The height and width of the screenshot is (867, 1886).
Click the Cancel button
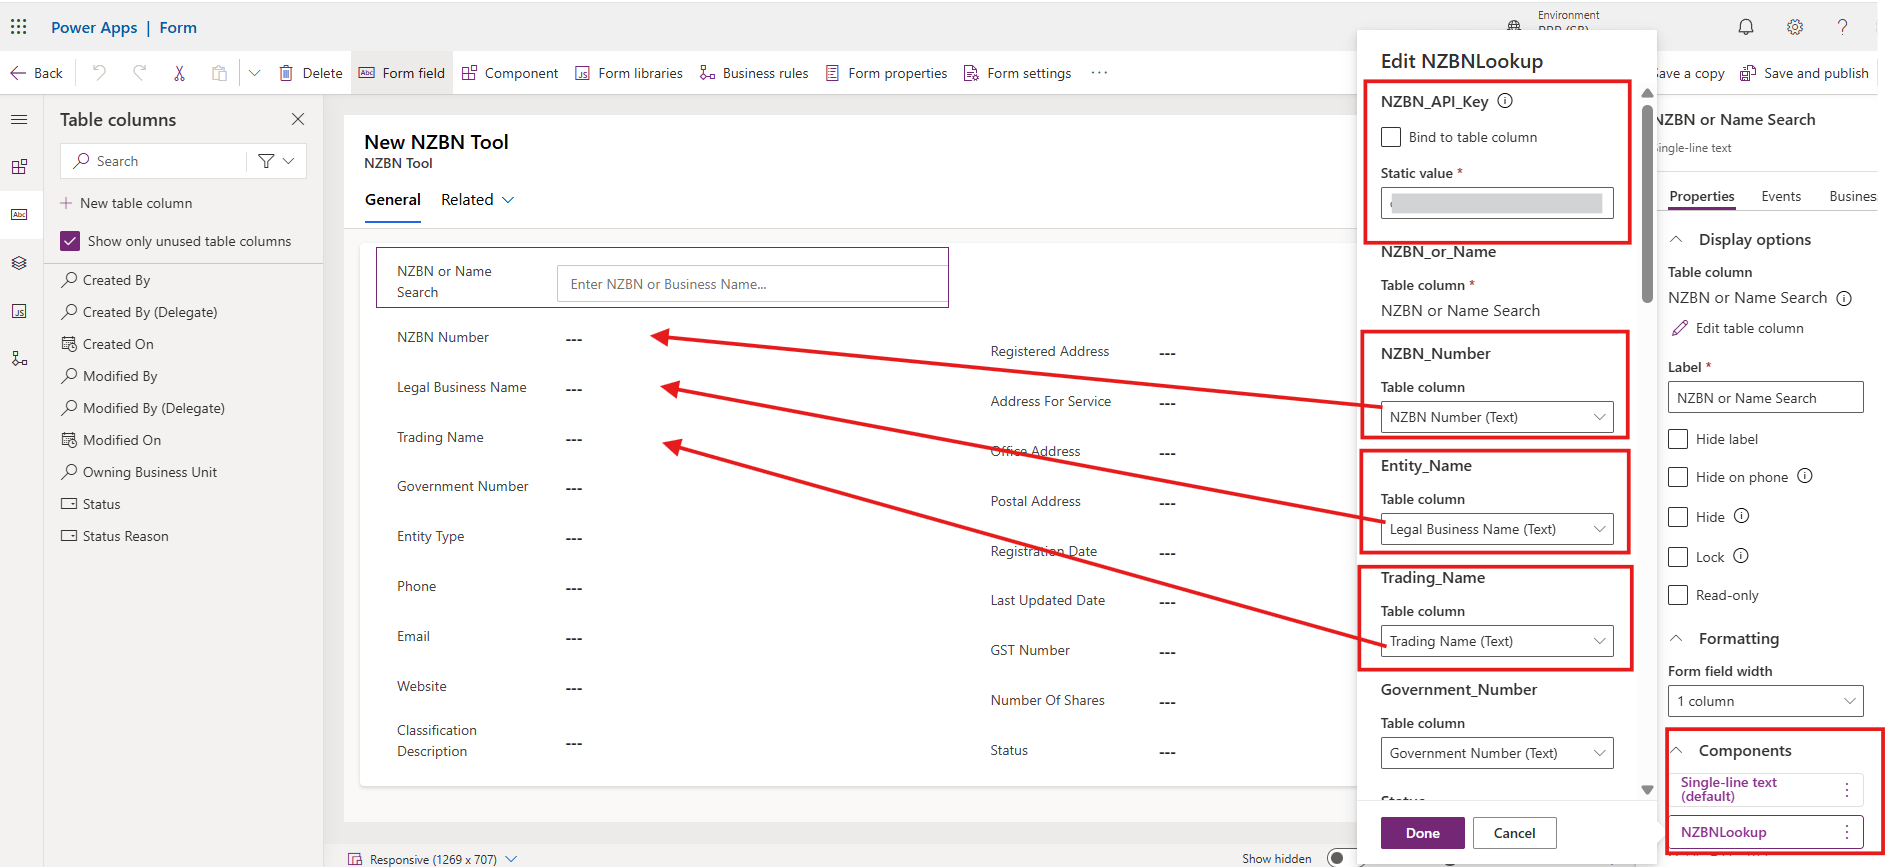(1515, 833)
